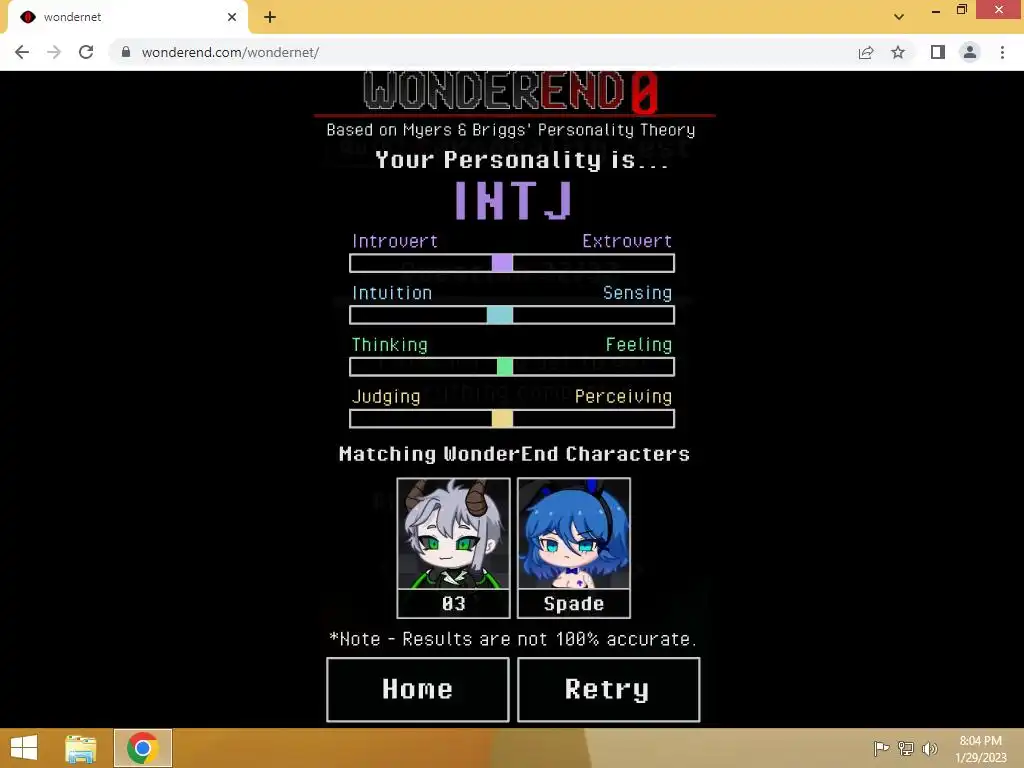Switch to the wondernet tab

pos(127,17)
